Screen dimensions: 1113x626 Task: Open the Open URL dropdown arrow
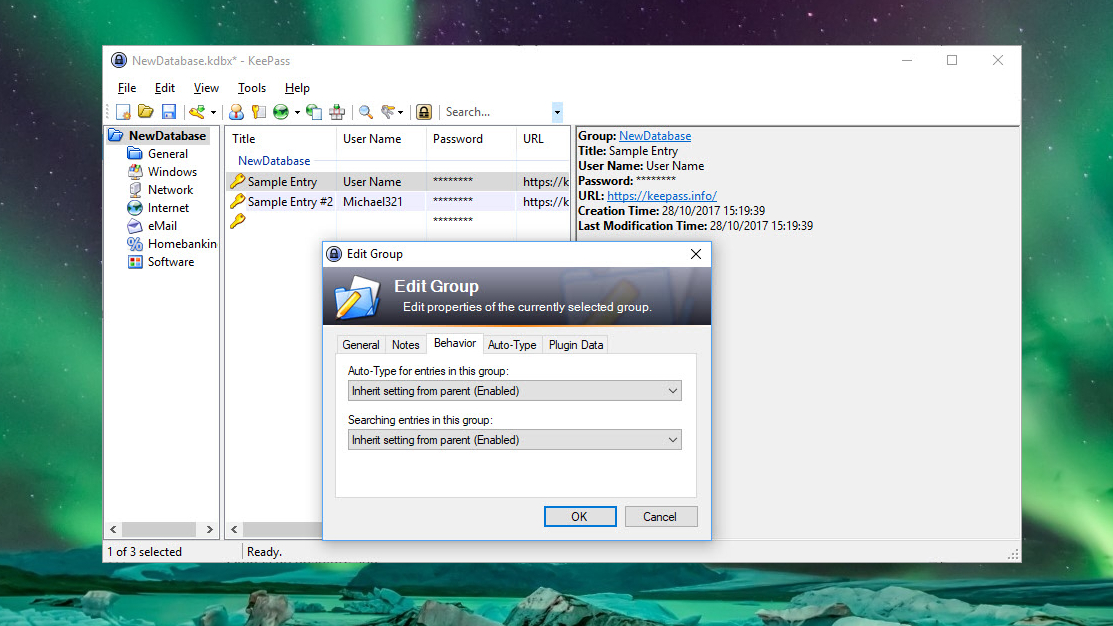coord(297,112)
